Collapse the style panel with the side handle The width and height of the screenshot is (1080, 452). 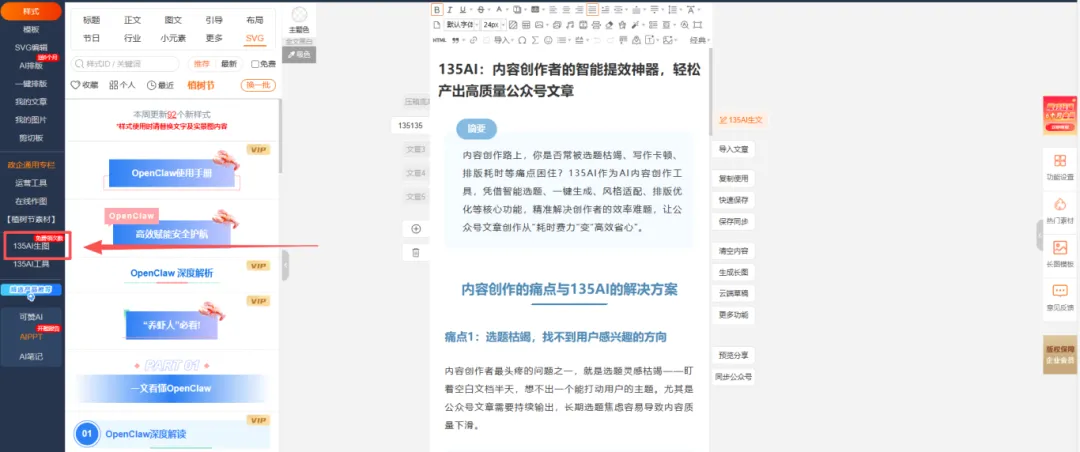coord(285,265)
